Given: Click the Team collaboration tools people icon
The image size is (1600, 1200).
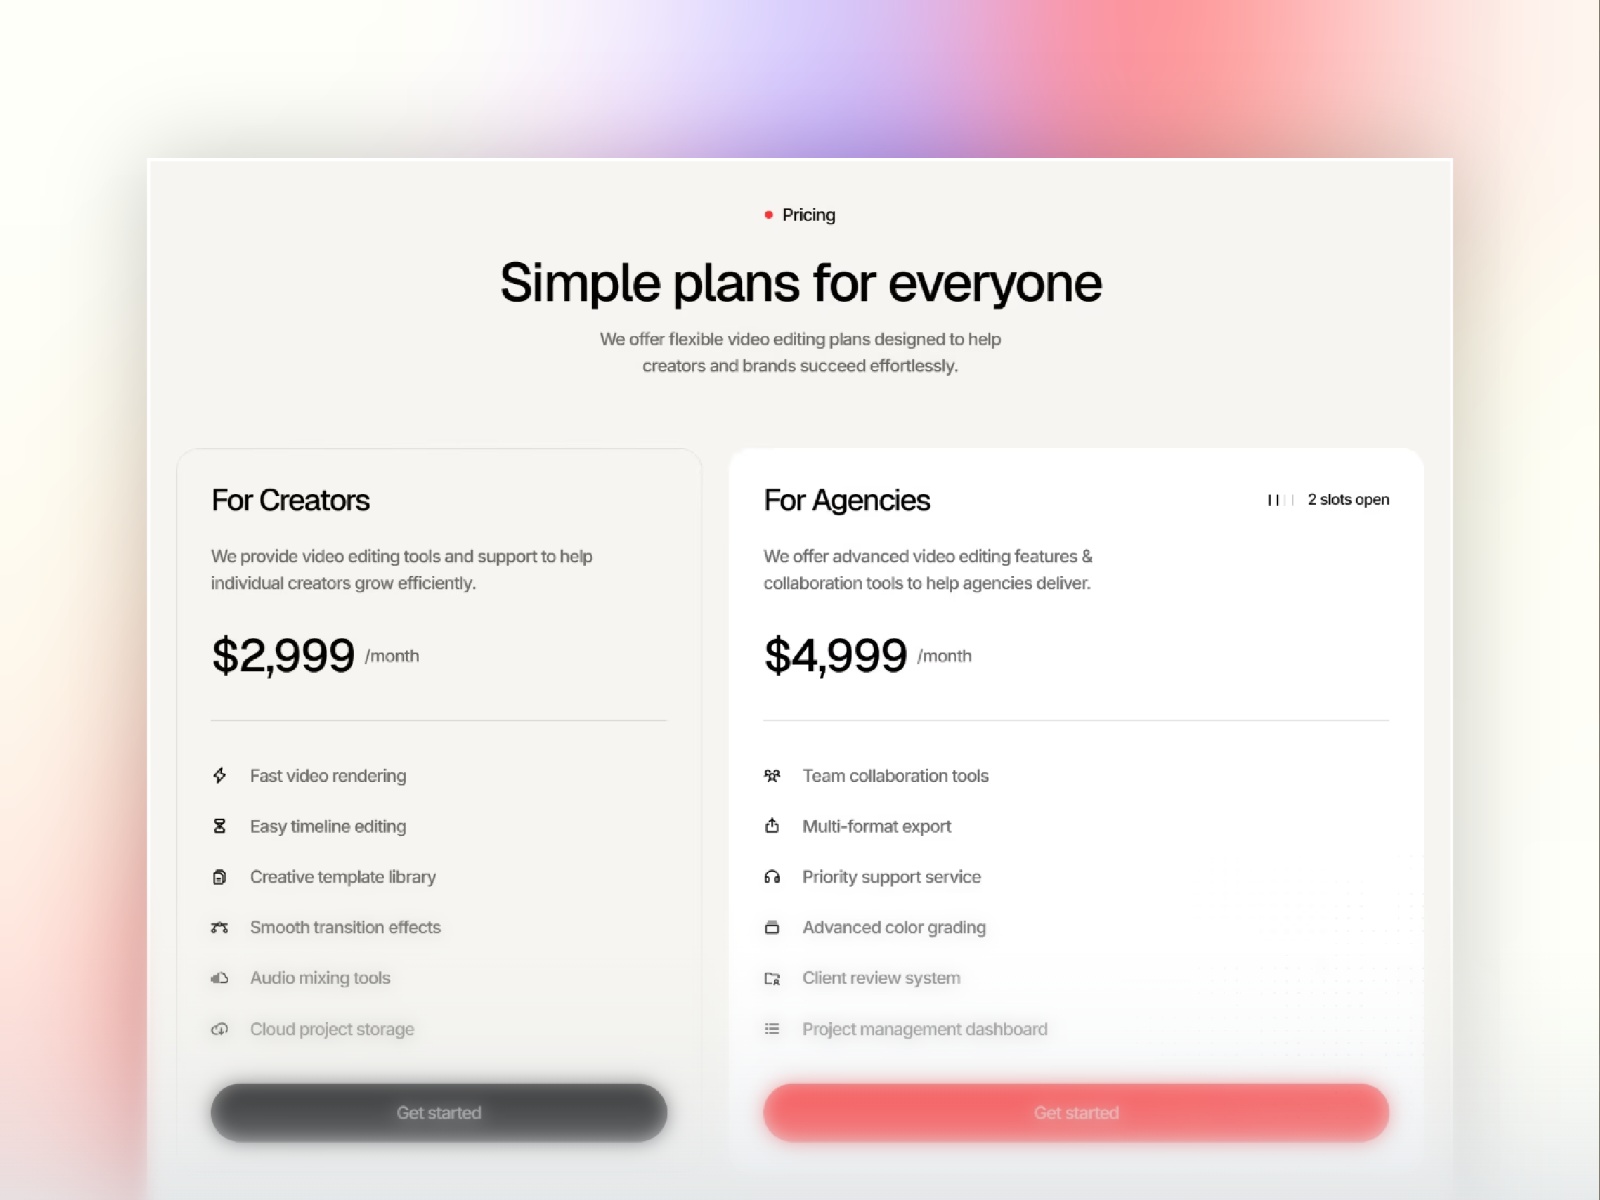Looking at the screenshot, I should pos(772,775).
